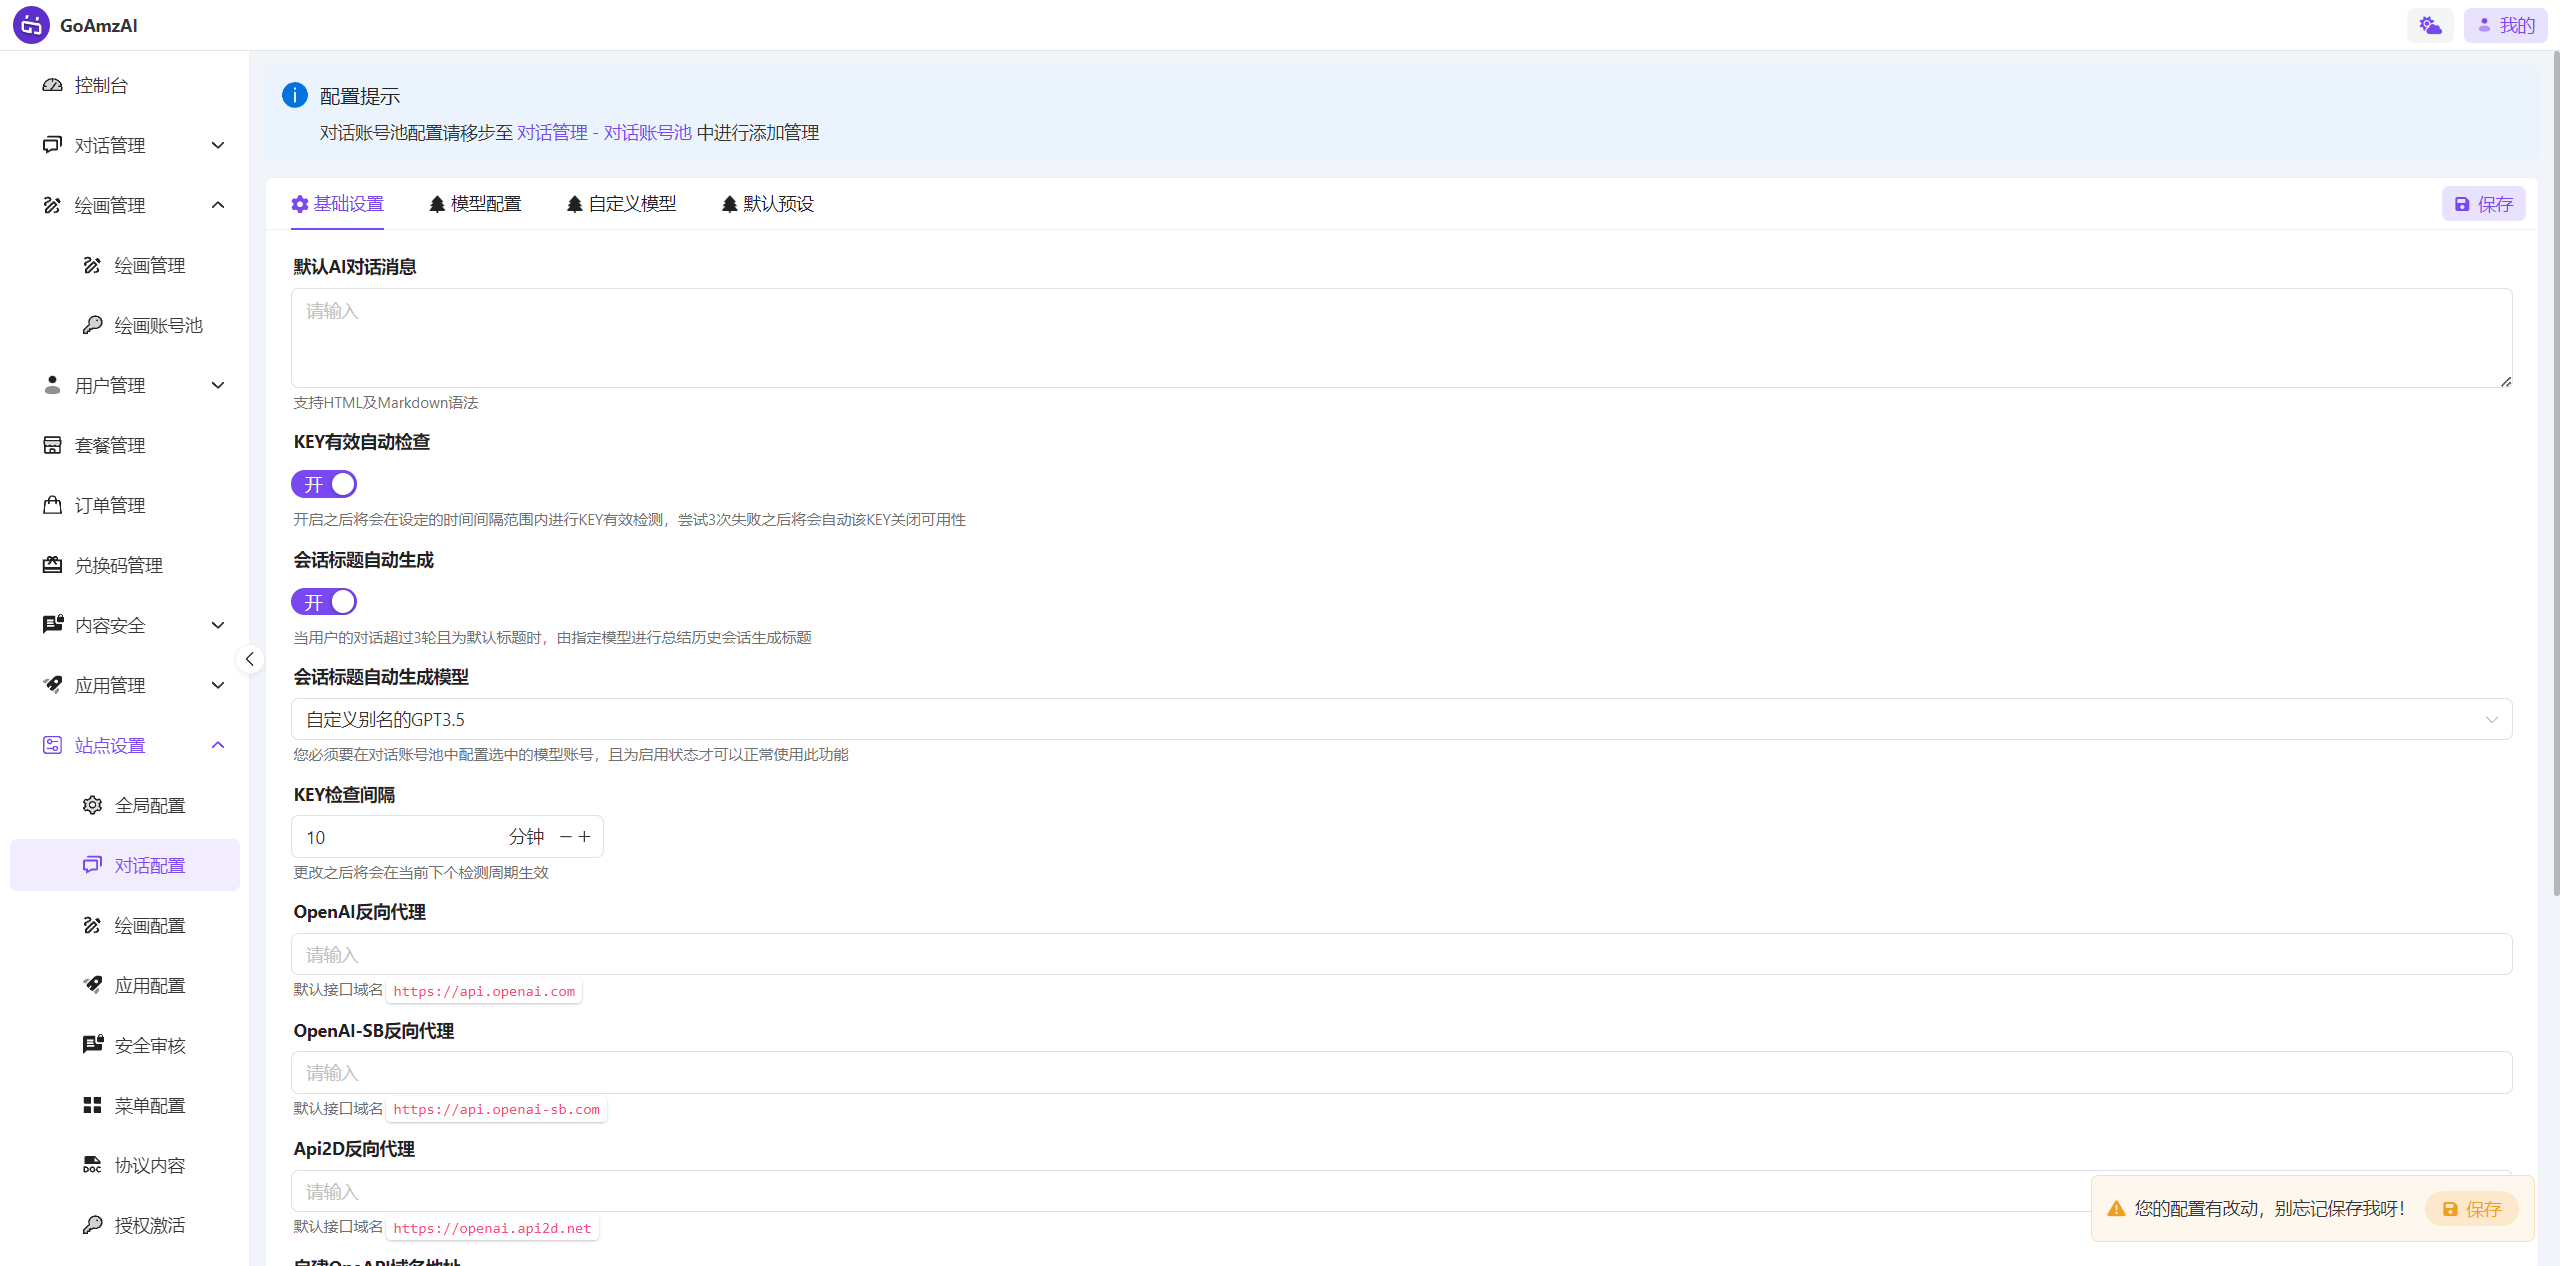Increase KEY检查间隔 with plus button
The width and height of the screenshot is (2560, 1266).
(x=586, y=836)
